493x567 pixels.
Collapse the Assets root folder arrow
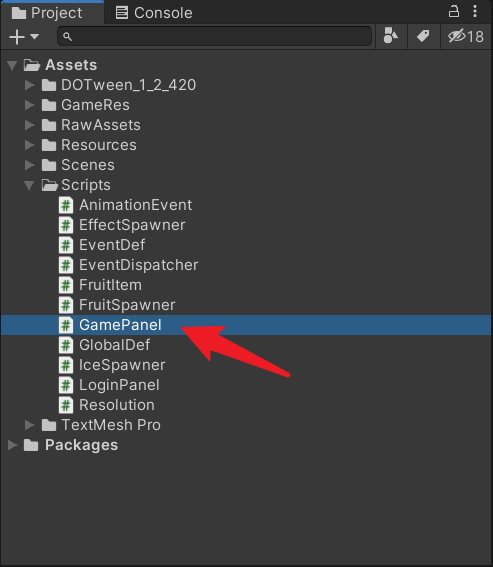click(x=12, y=65)
